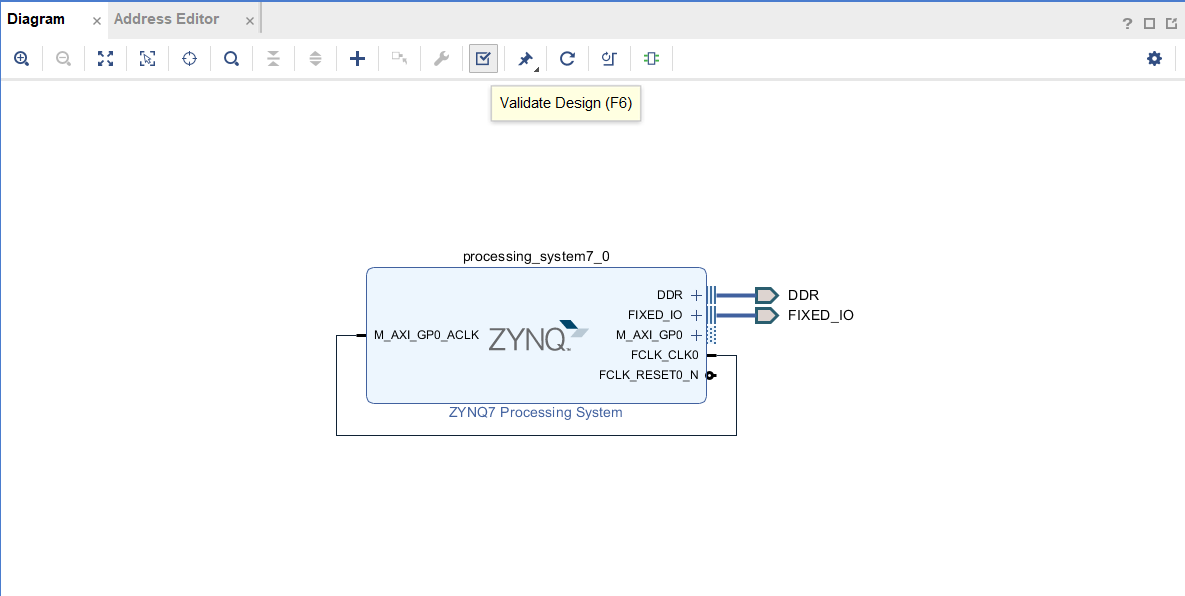Switch to the Address Editor tab
The image size is (1185, 596).
click(x=165, y=18)
